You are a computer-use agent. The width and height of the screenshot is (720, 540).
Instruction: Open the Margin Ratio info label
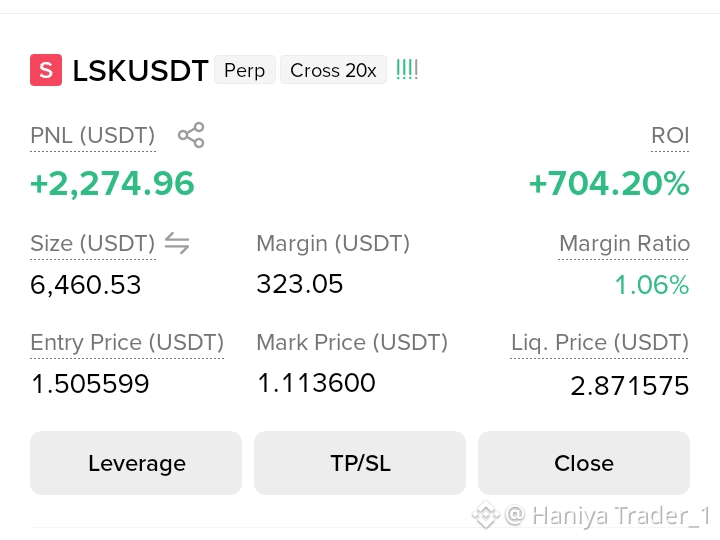(x=624, y=243)
